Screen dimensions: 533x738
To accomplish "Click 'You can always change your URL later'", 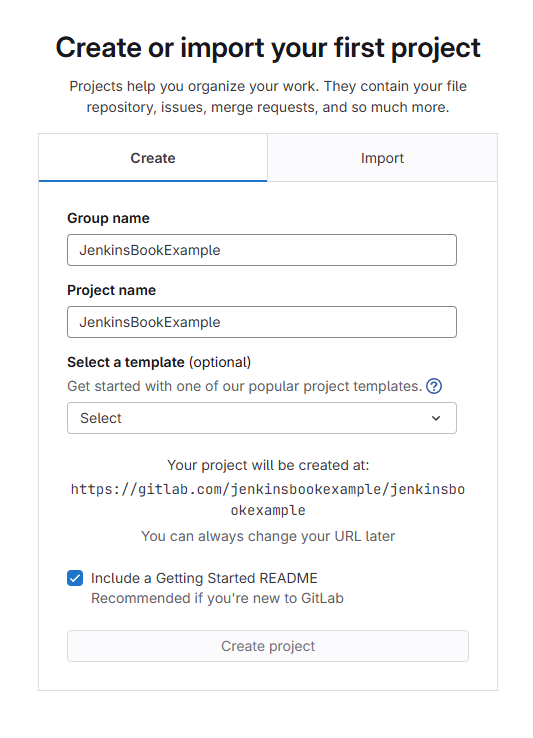I will coord(268,536).
